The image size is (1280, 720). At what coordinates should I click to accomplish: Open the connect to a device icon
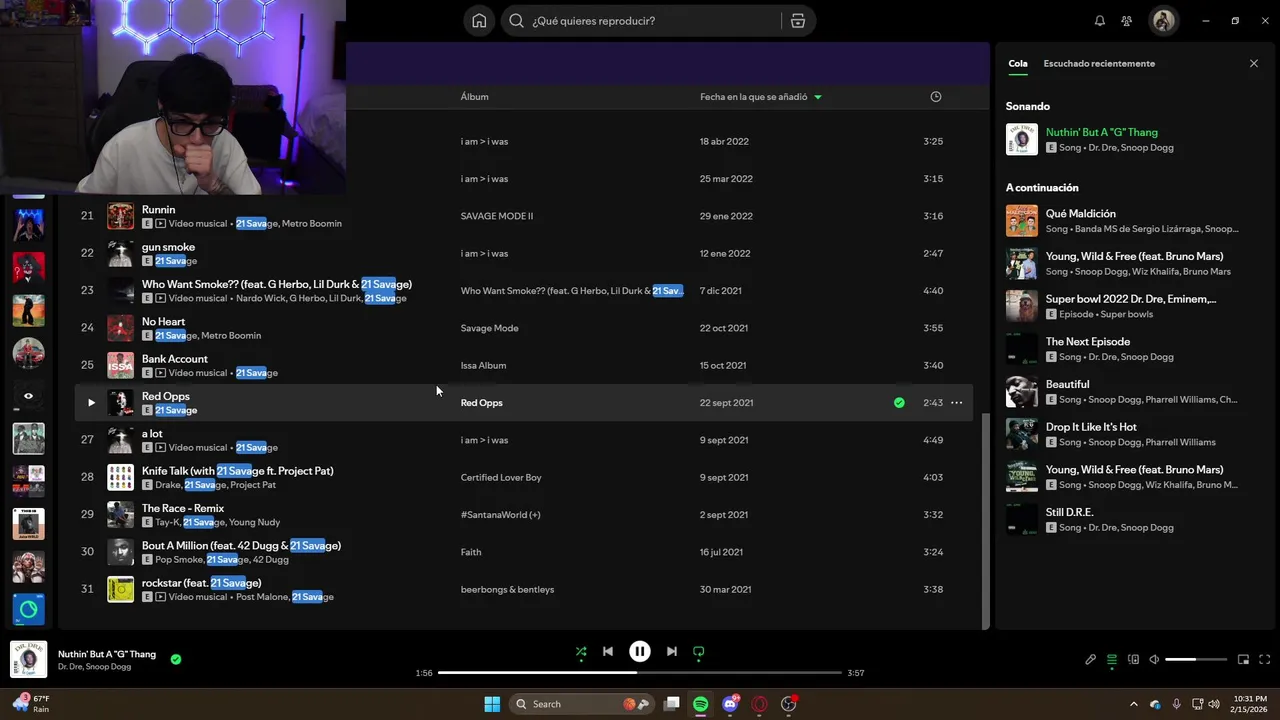tap(1133, 659)
